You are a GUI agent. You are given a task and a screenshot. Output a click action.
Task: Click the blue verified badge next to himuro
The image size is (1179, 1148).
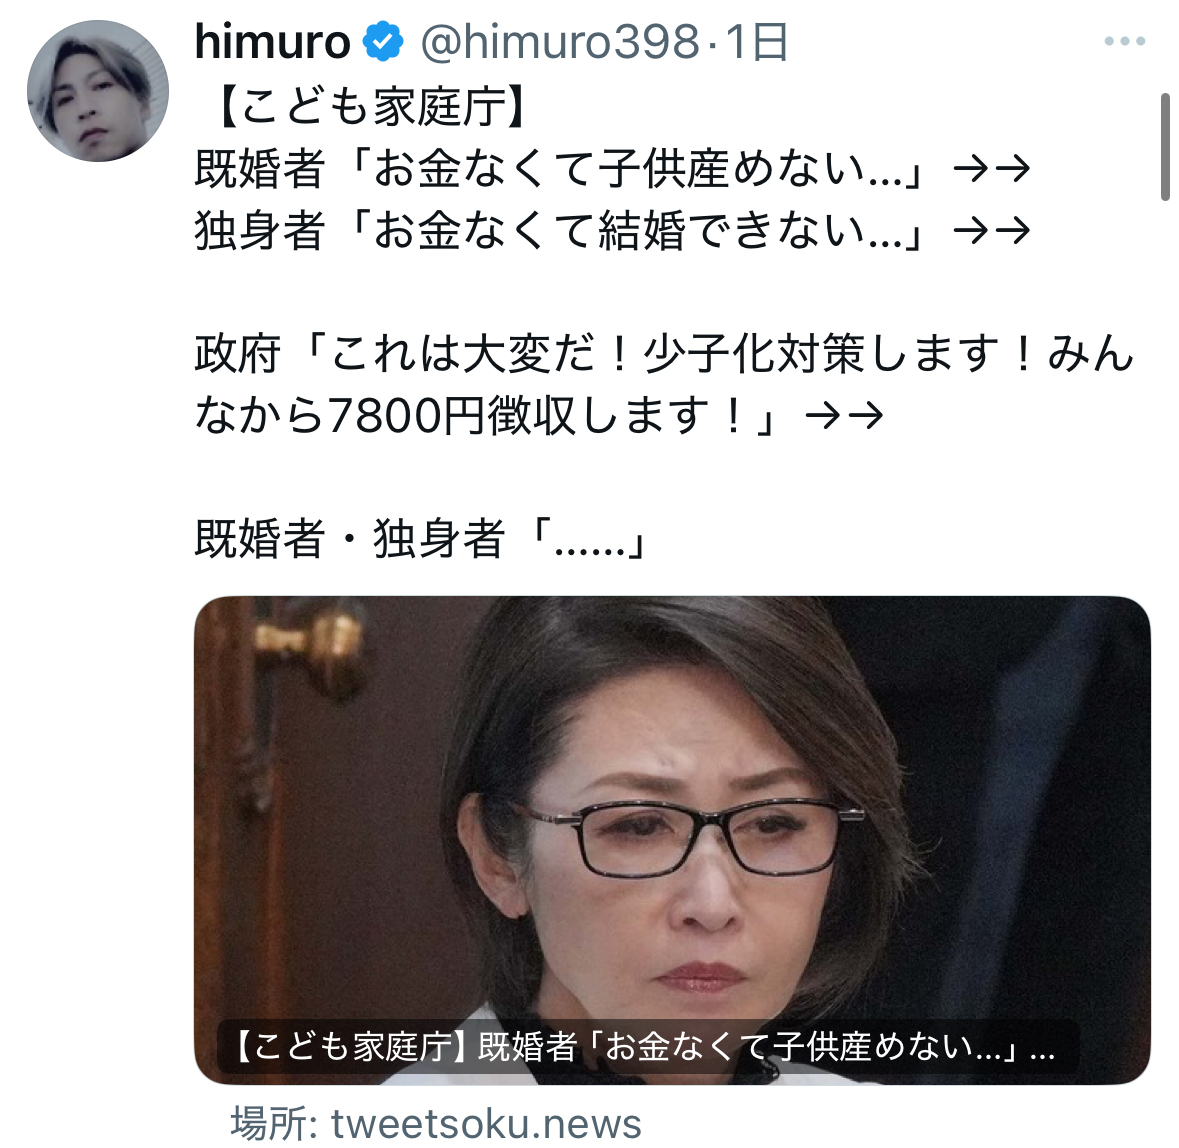pos(383,42)
